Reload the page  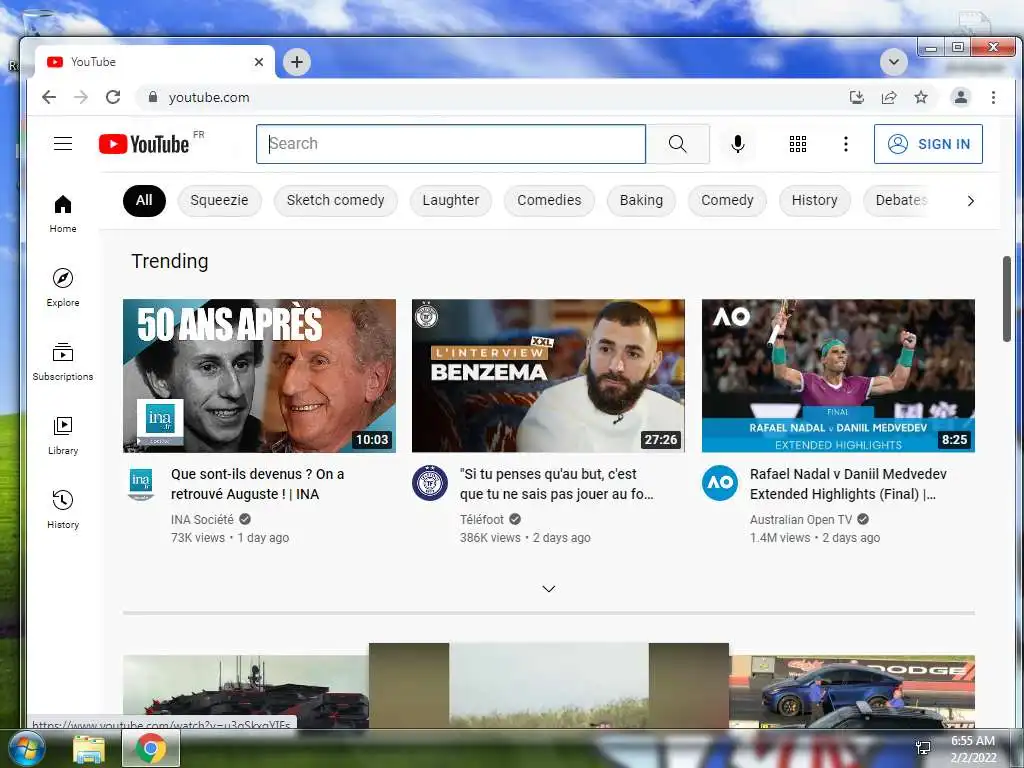(113, 97)
